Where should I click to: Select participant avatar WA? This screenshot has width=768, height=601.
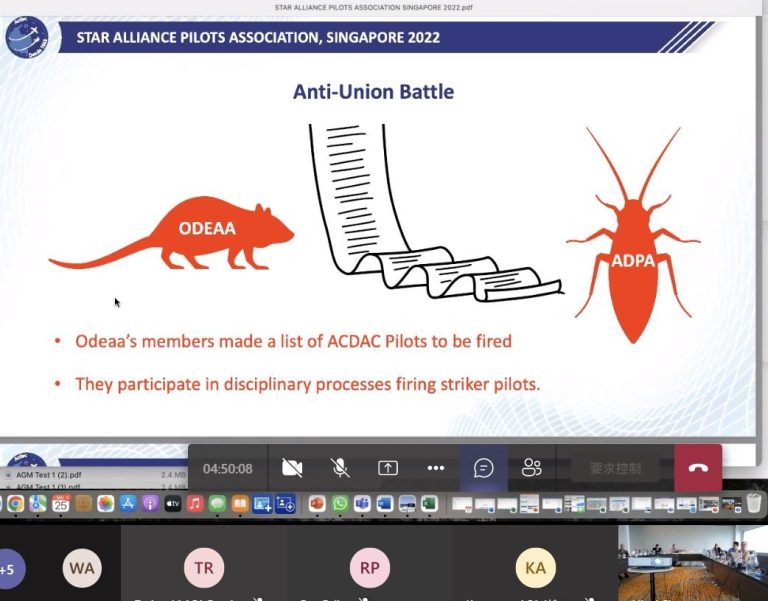click(x=82, y=568)
